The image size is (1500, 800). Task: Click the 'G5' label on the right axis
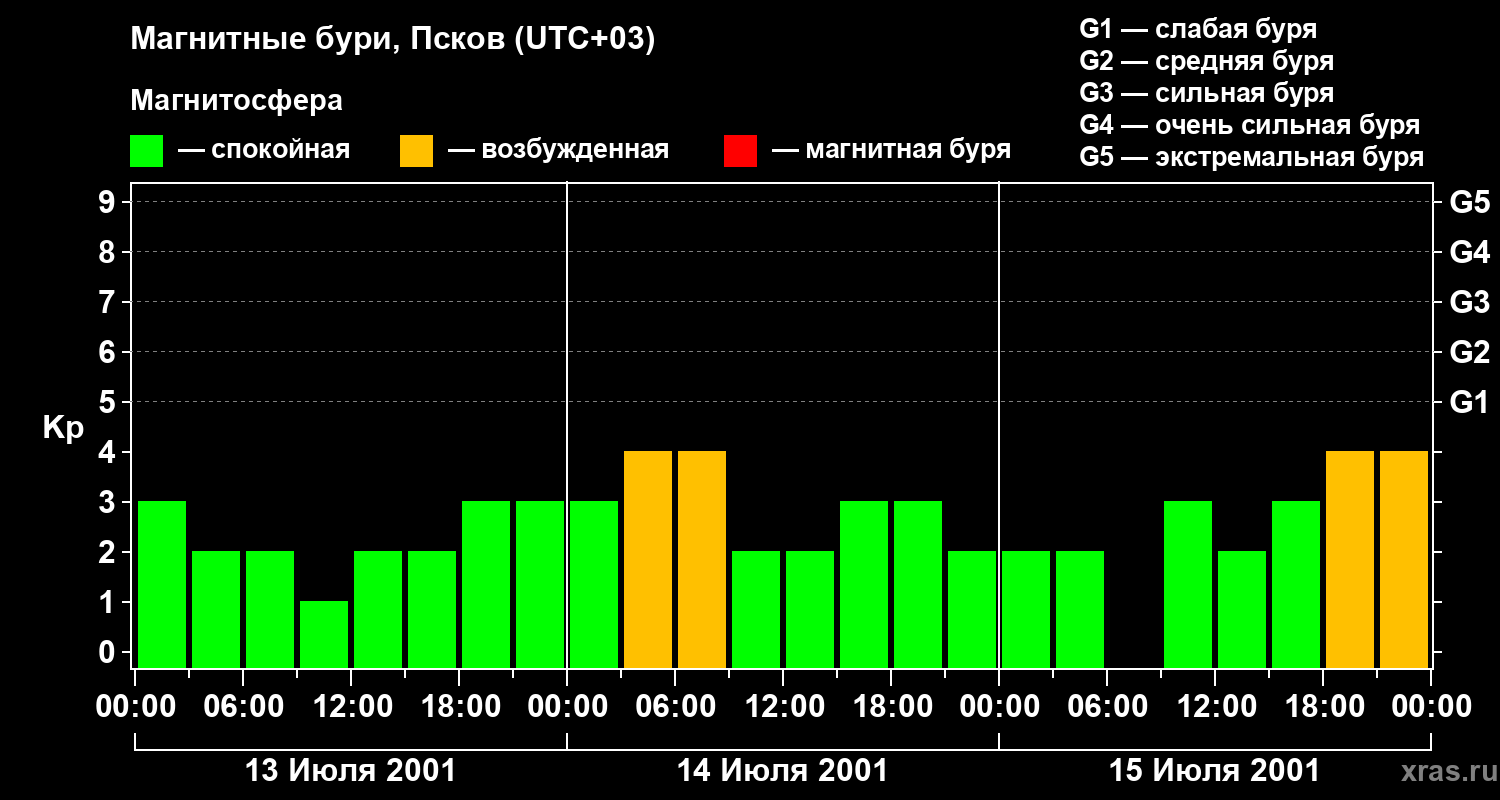[1469, 202]
